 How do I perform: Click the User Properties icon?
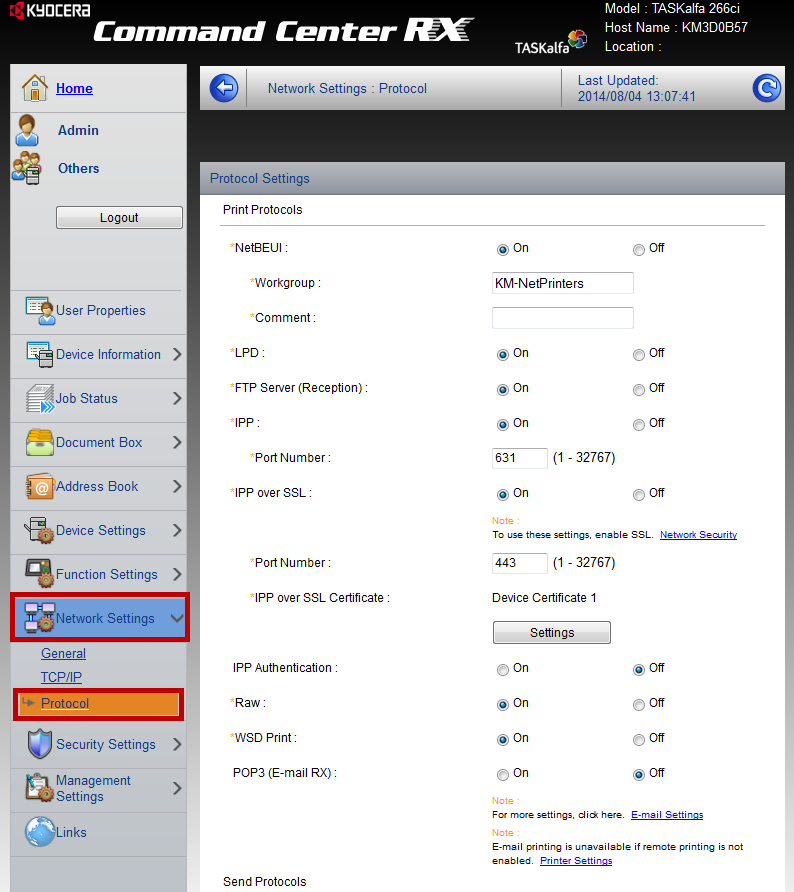[40, 311]
